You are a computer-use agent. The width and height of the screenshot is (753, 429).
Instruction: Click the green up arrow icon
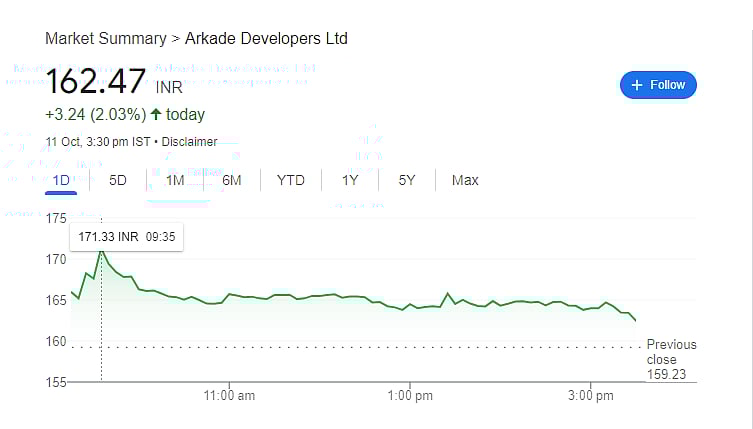coord(156,114)
